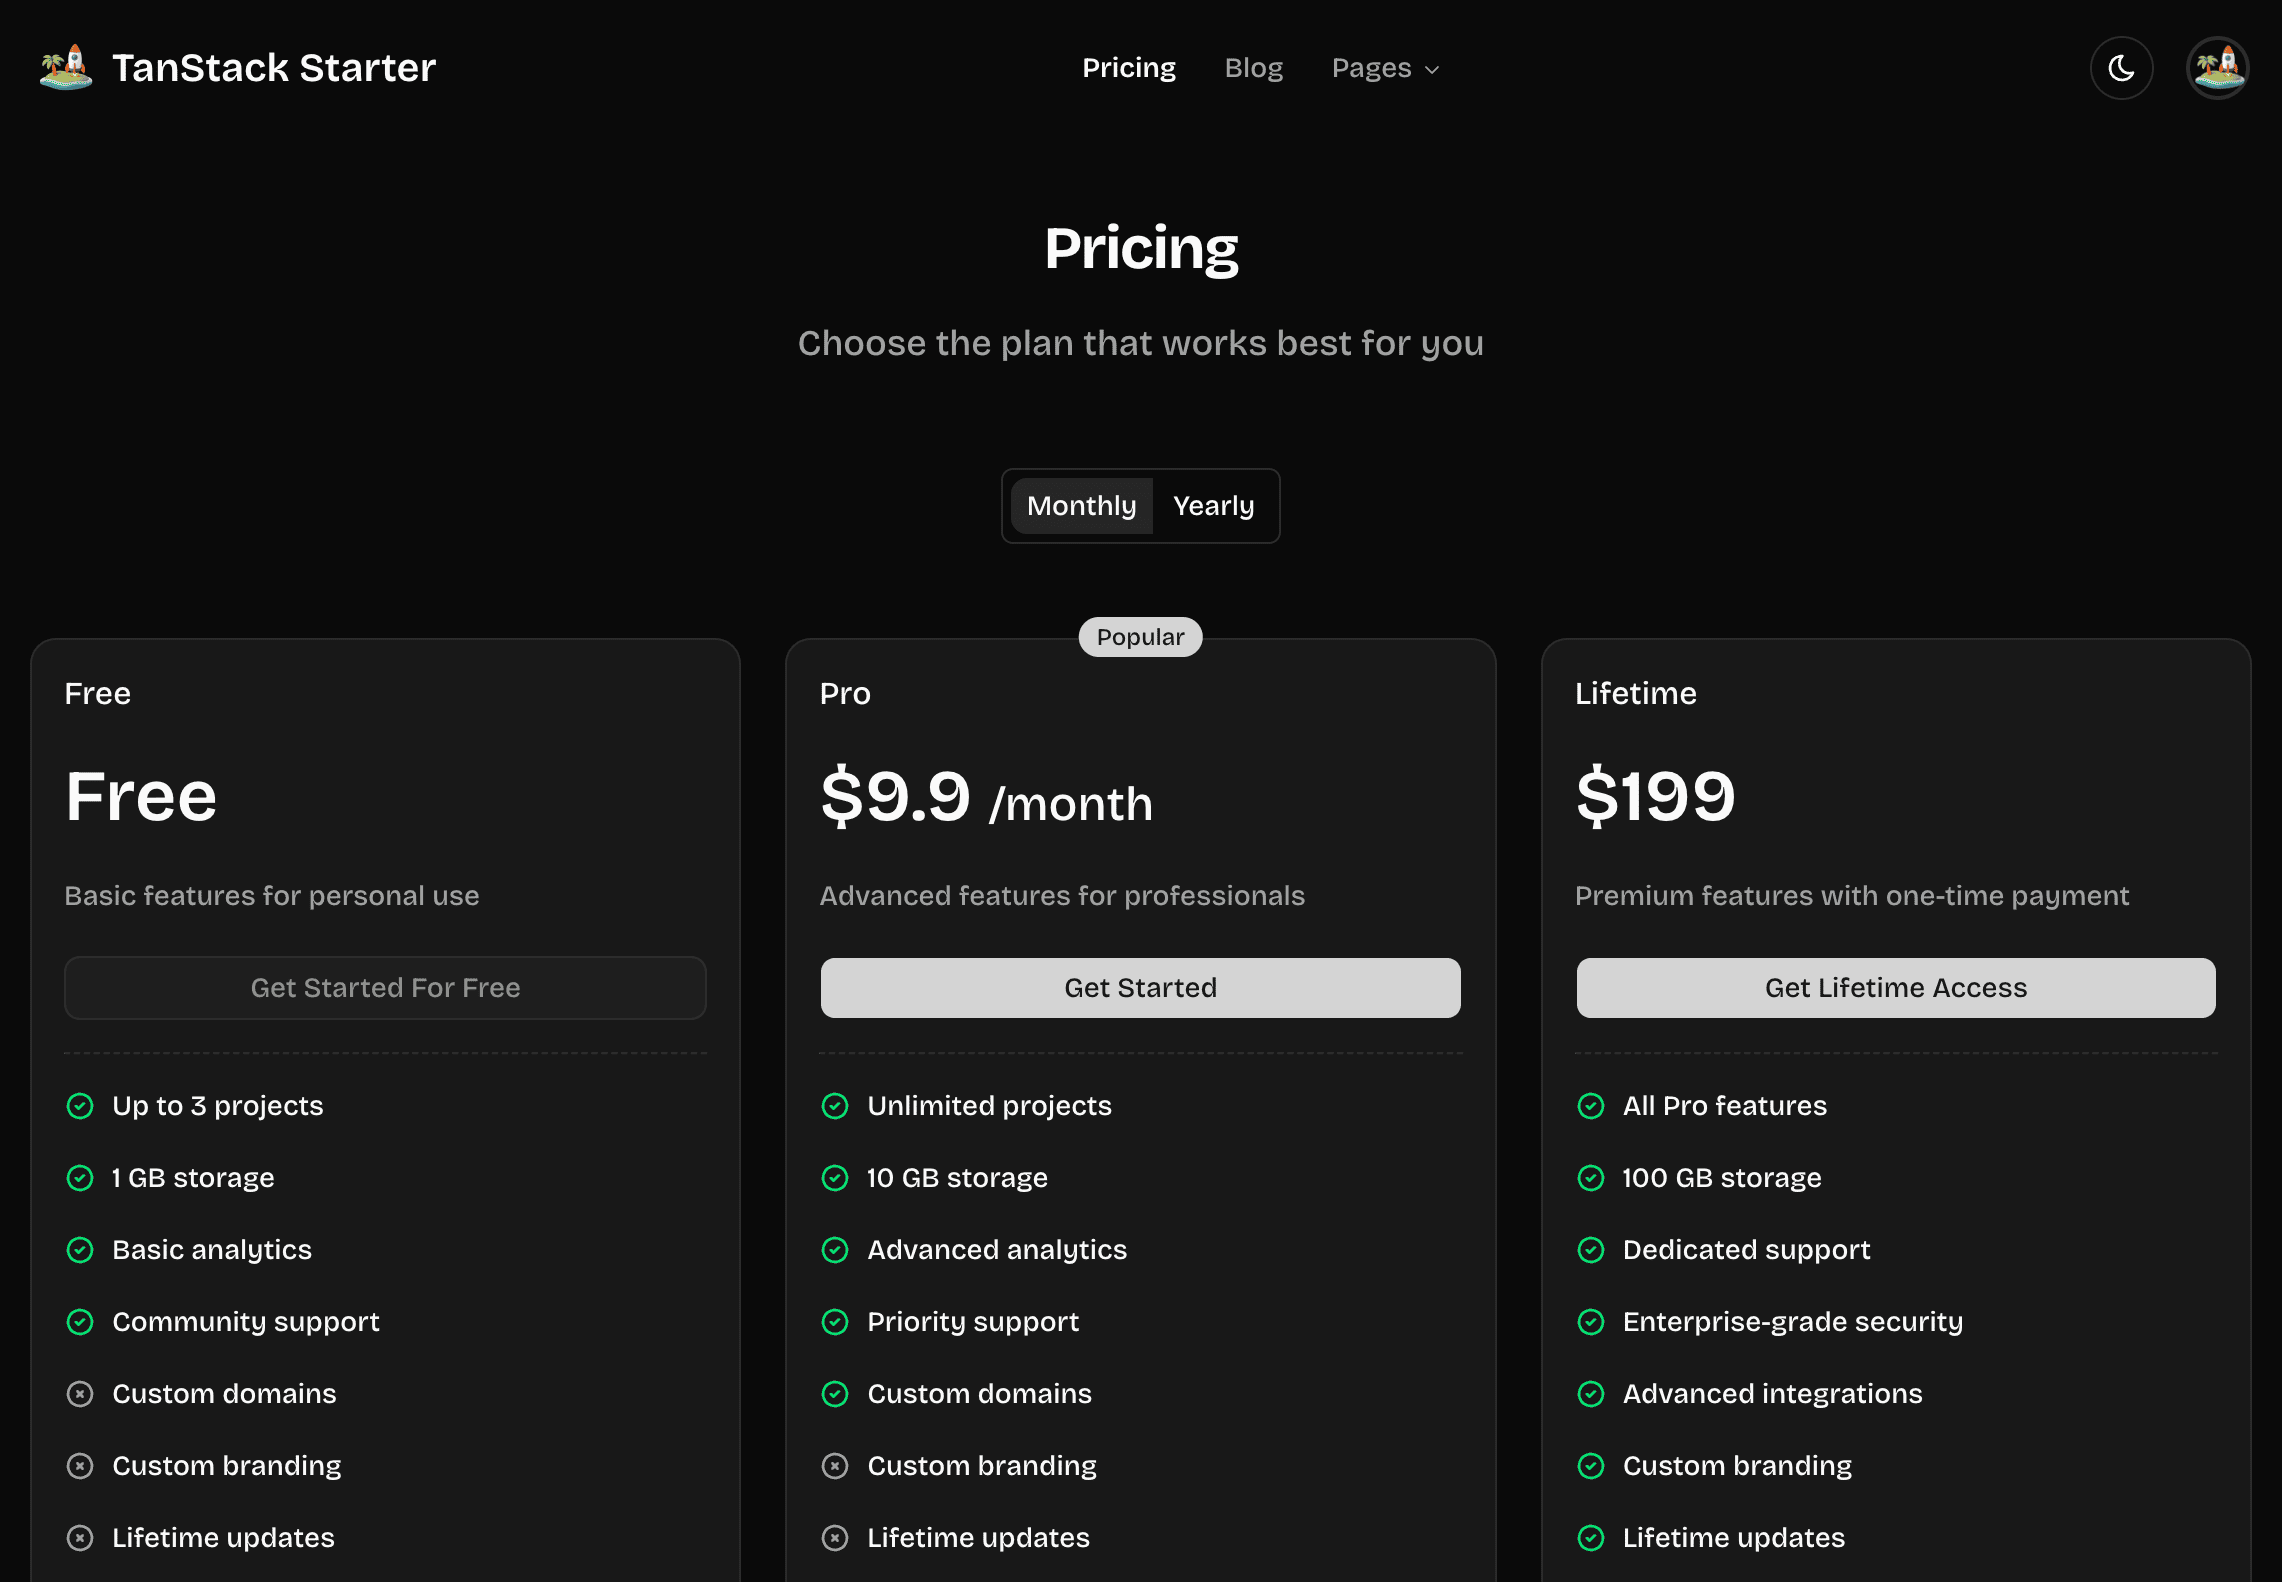The image size is (2282, 1582).
Task: Click the Get Started button on Pro plan
Action: coord(1140,988)
